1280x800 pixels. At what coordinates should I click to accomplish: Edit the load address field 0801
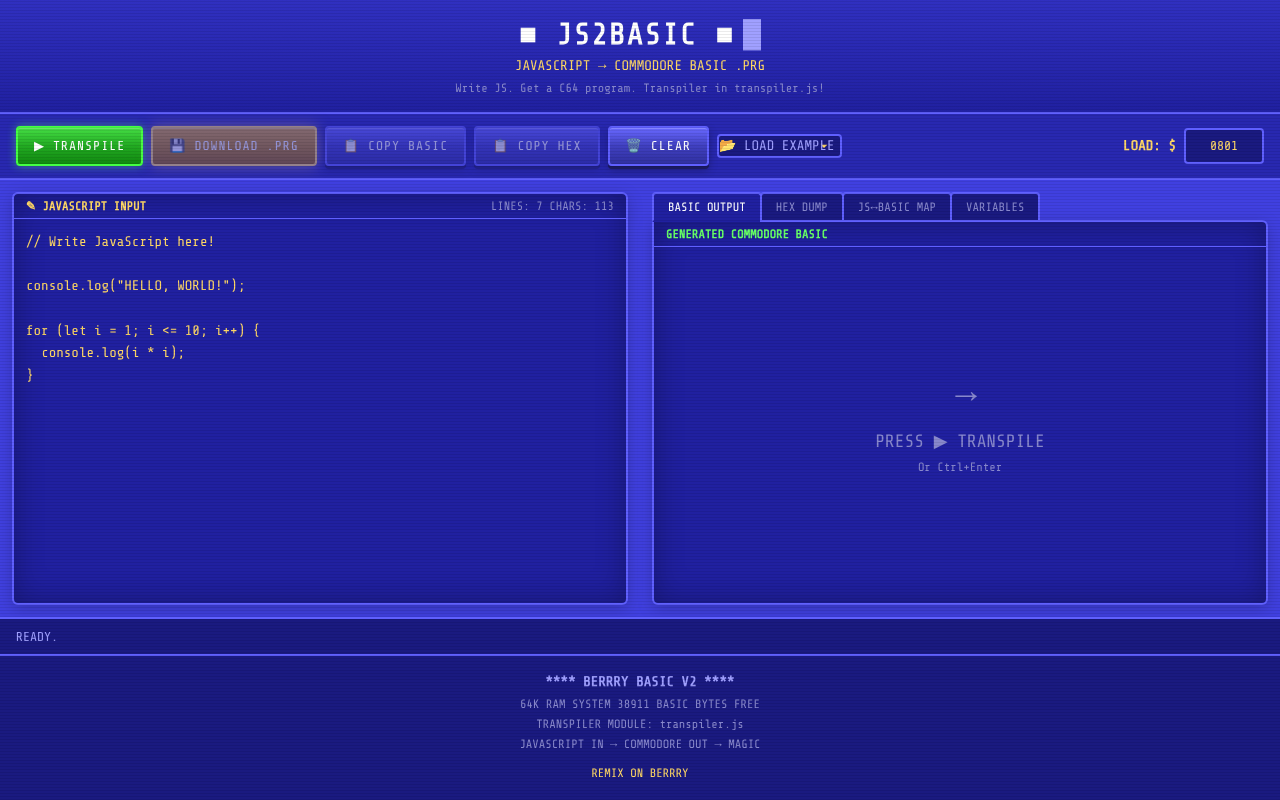tap(1224, 146)
